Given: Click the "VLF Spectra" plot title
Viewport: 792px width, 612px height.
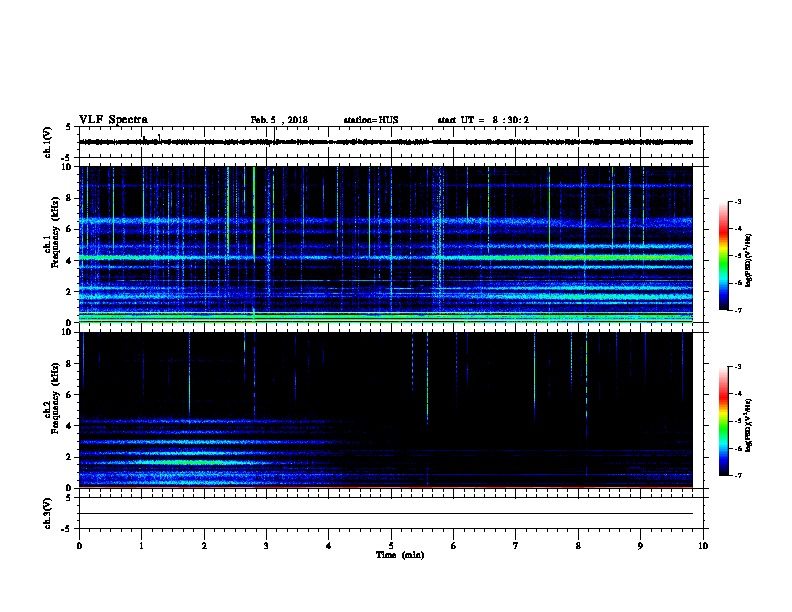Looking at the screenshot, I should pyautogui.click(x=113, y=120).
